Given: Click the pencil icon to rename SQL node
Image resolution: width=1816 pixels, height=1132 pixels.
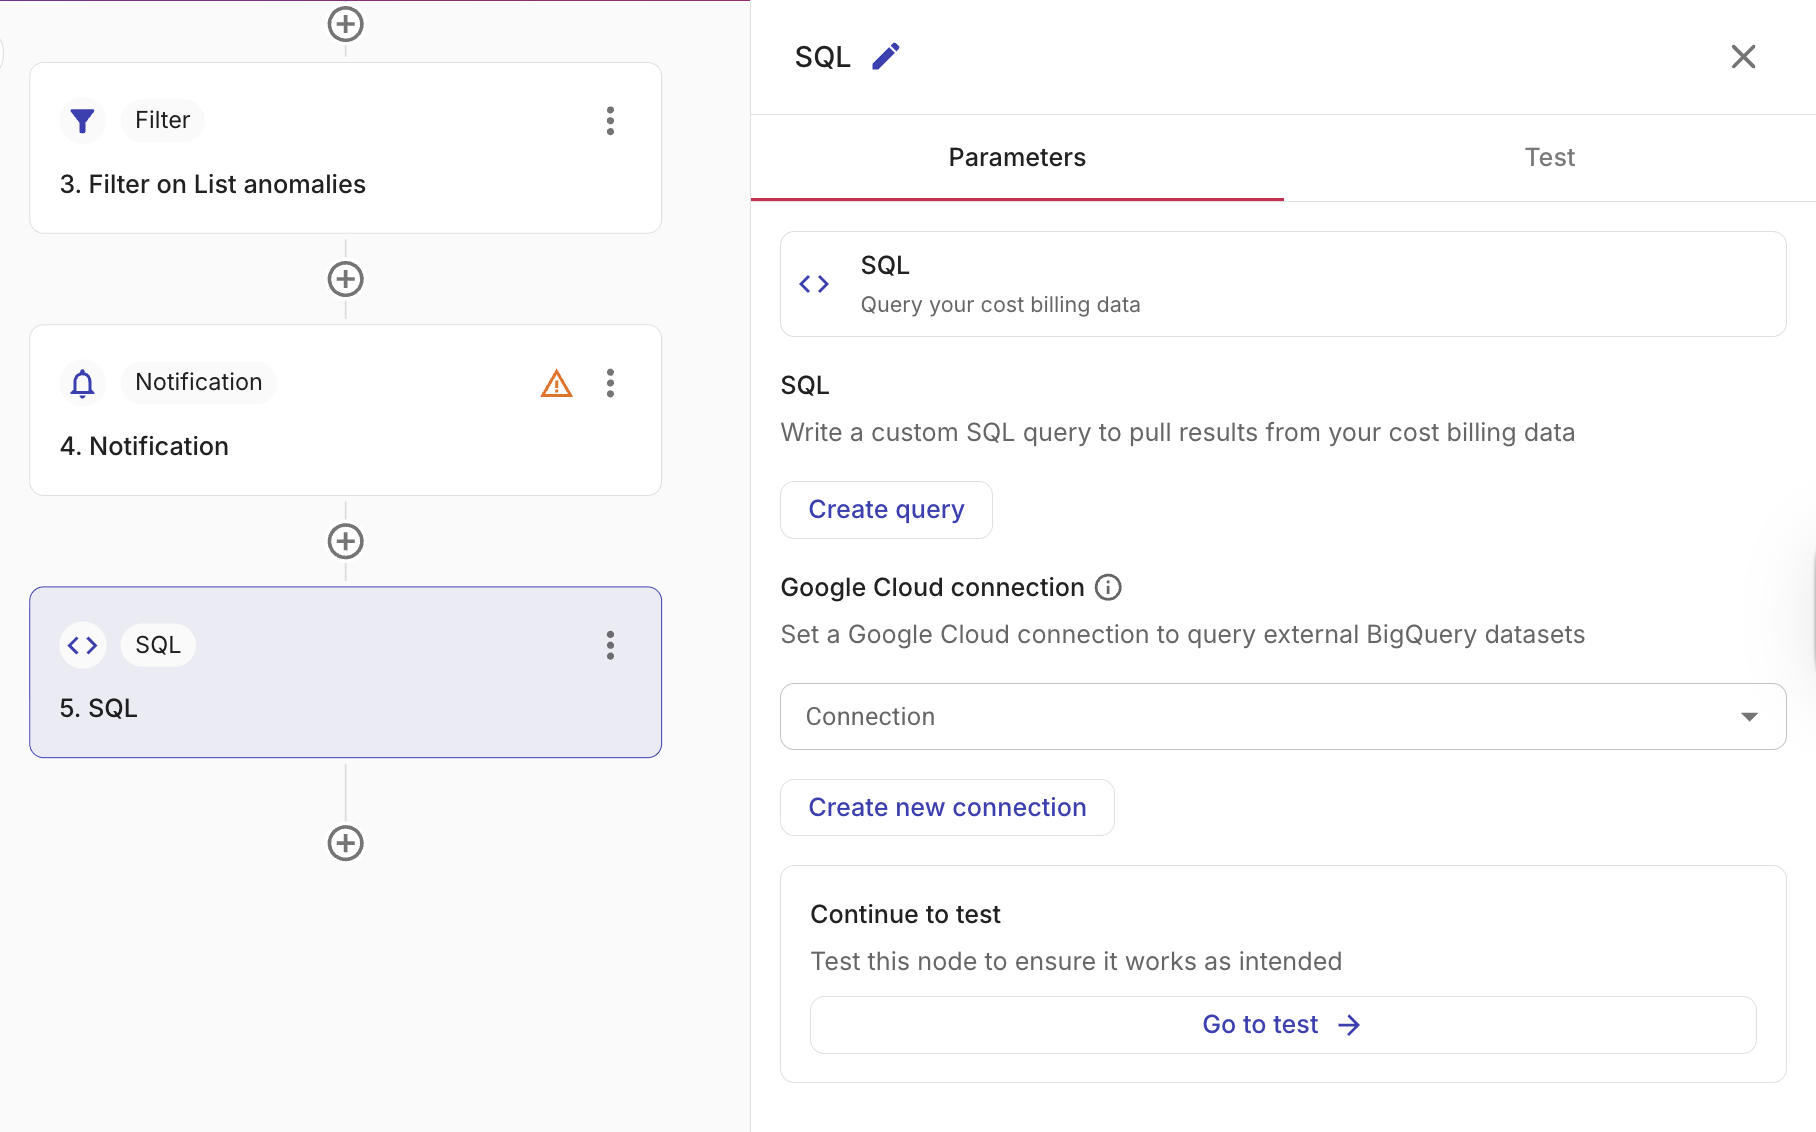Looking at the screenshot, I should click(884, 56).
